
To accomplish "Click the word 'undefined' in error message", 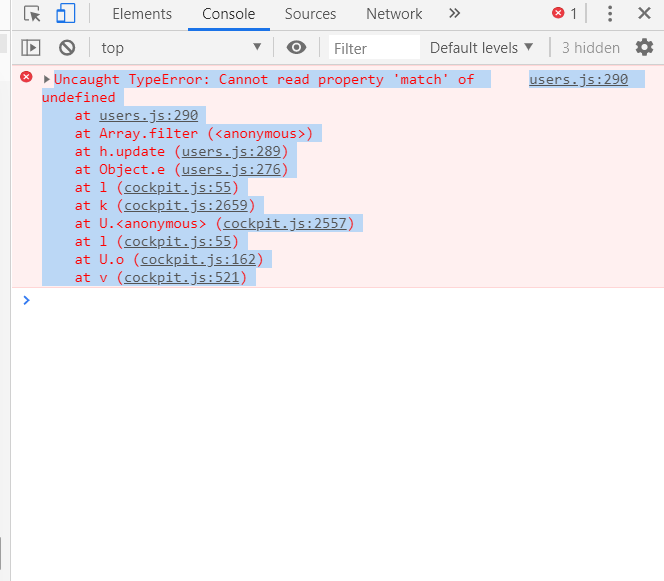I will 78,97.
